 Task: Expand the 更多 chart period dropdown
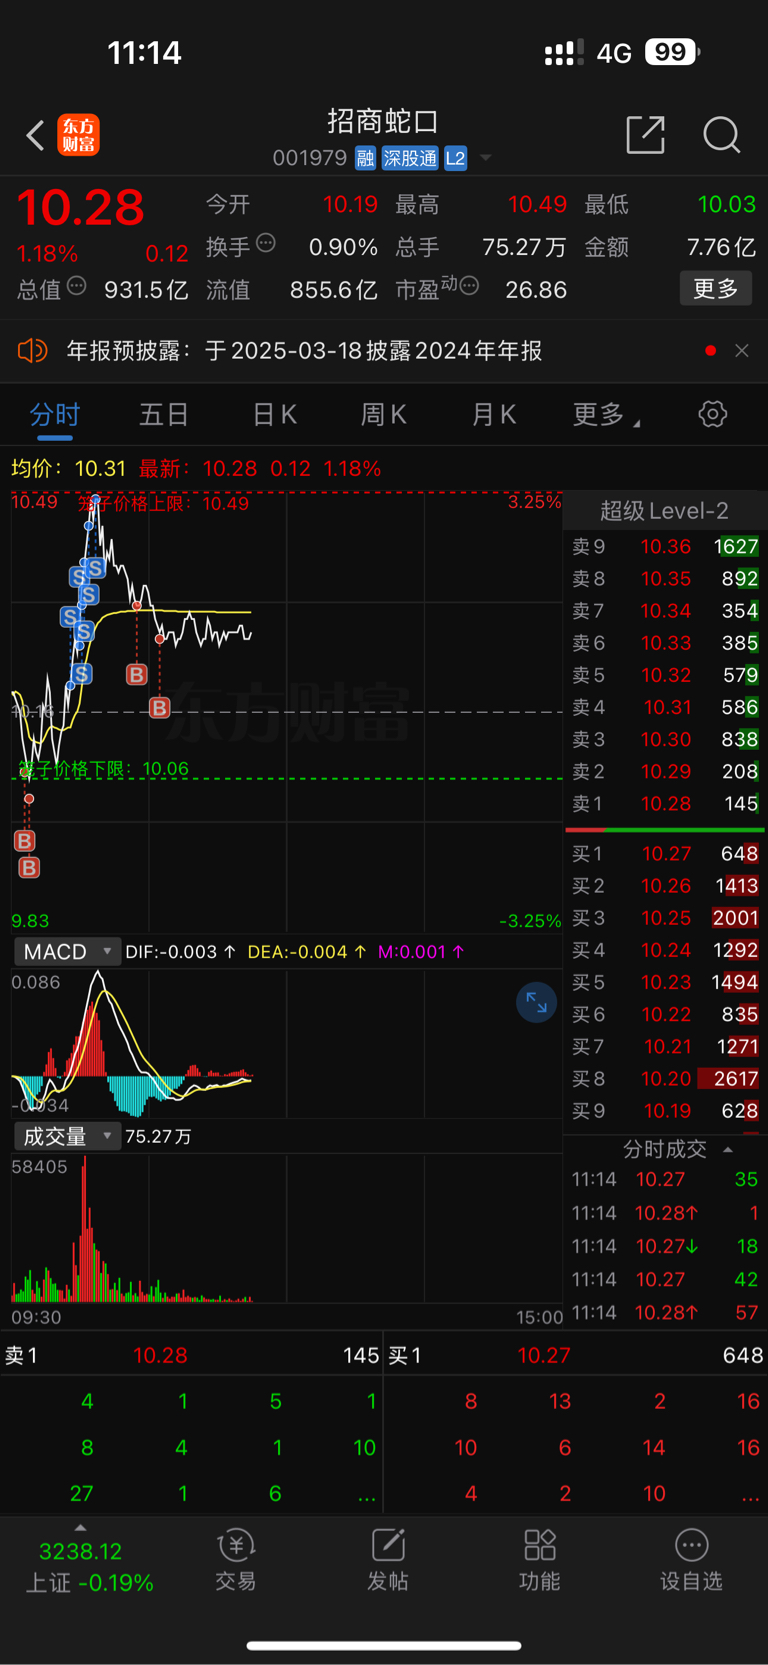click(606, 414)
